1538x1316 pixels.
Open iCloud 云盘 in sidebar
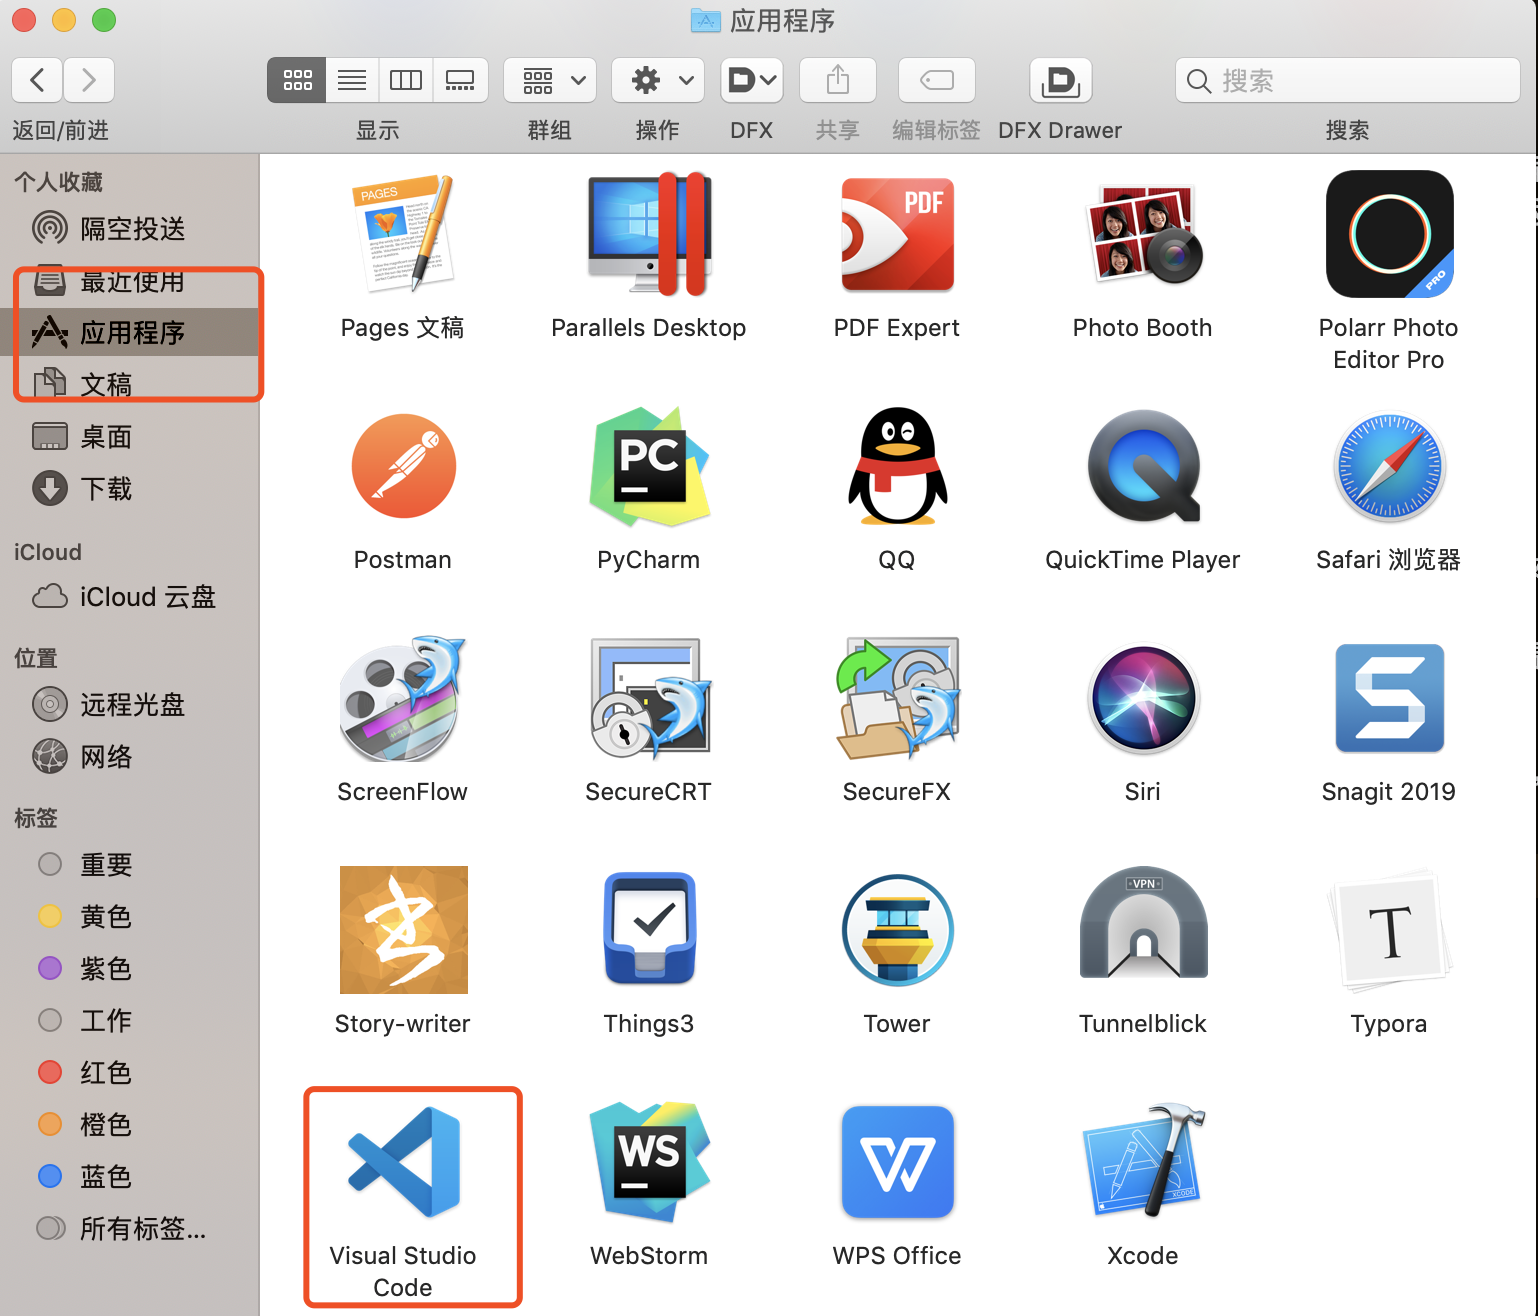130,597
